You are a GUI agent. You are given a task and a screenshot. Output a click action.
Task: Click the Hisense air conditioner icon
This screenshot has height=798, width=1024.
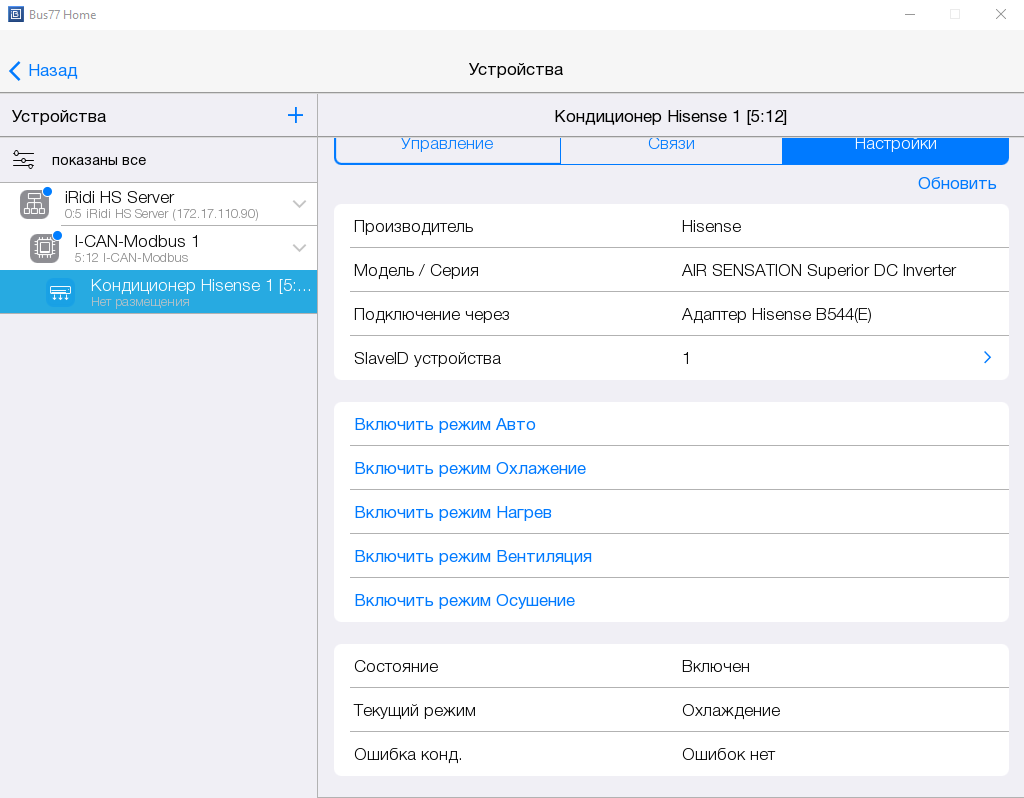60,293
